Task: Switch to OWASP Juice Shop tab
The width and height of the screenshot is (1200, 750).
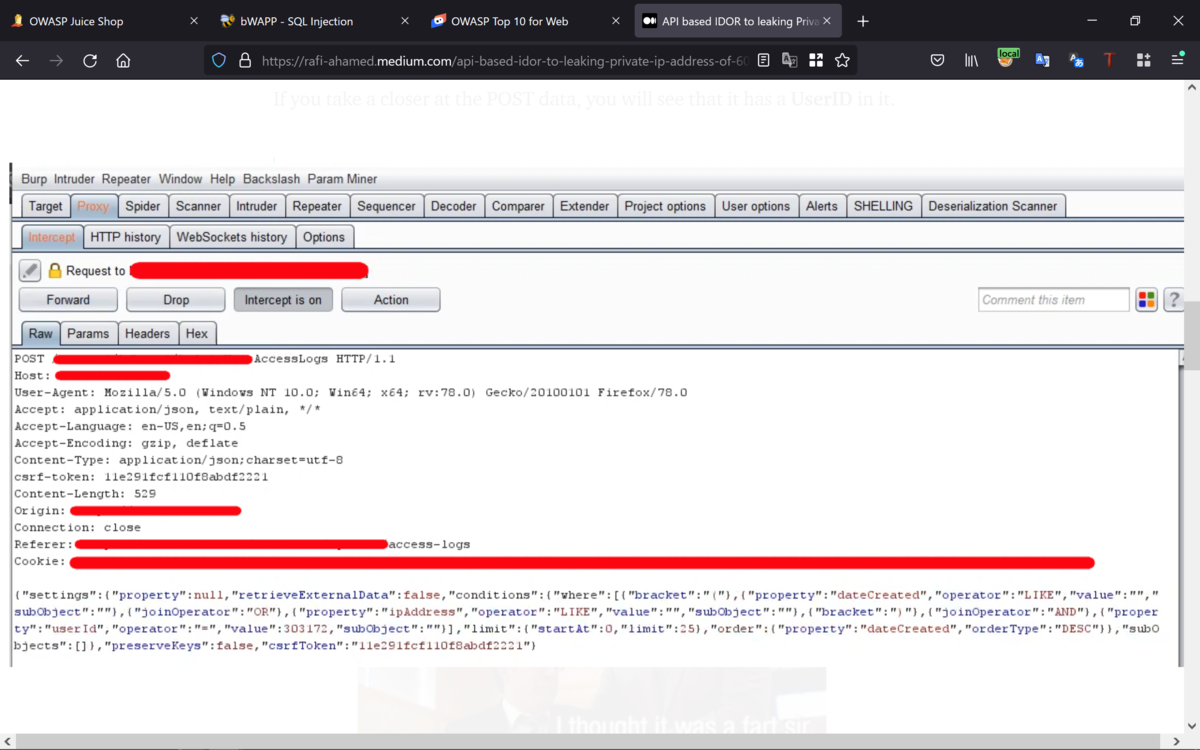Action: pos(105,21)
